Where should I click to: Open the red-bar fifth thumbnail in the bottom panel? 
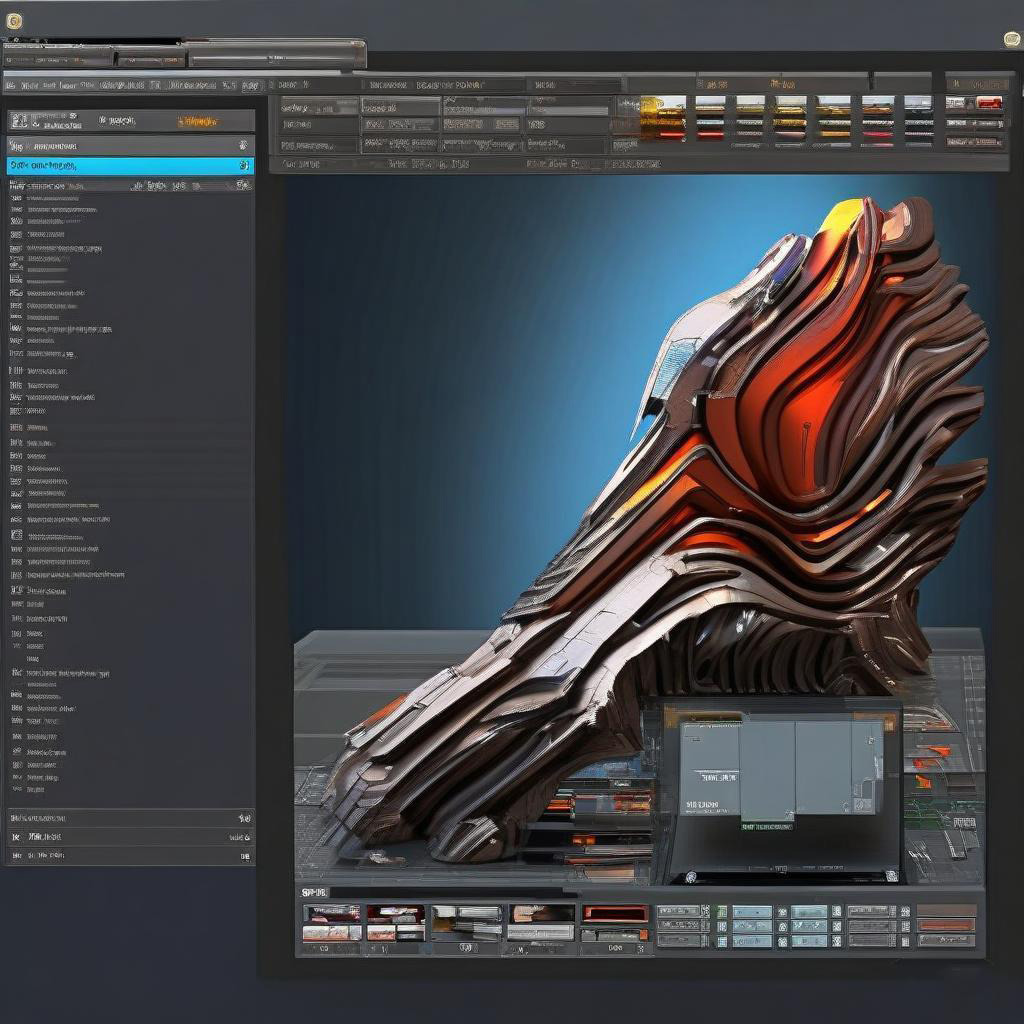615,923
